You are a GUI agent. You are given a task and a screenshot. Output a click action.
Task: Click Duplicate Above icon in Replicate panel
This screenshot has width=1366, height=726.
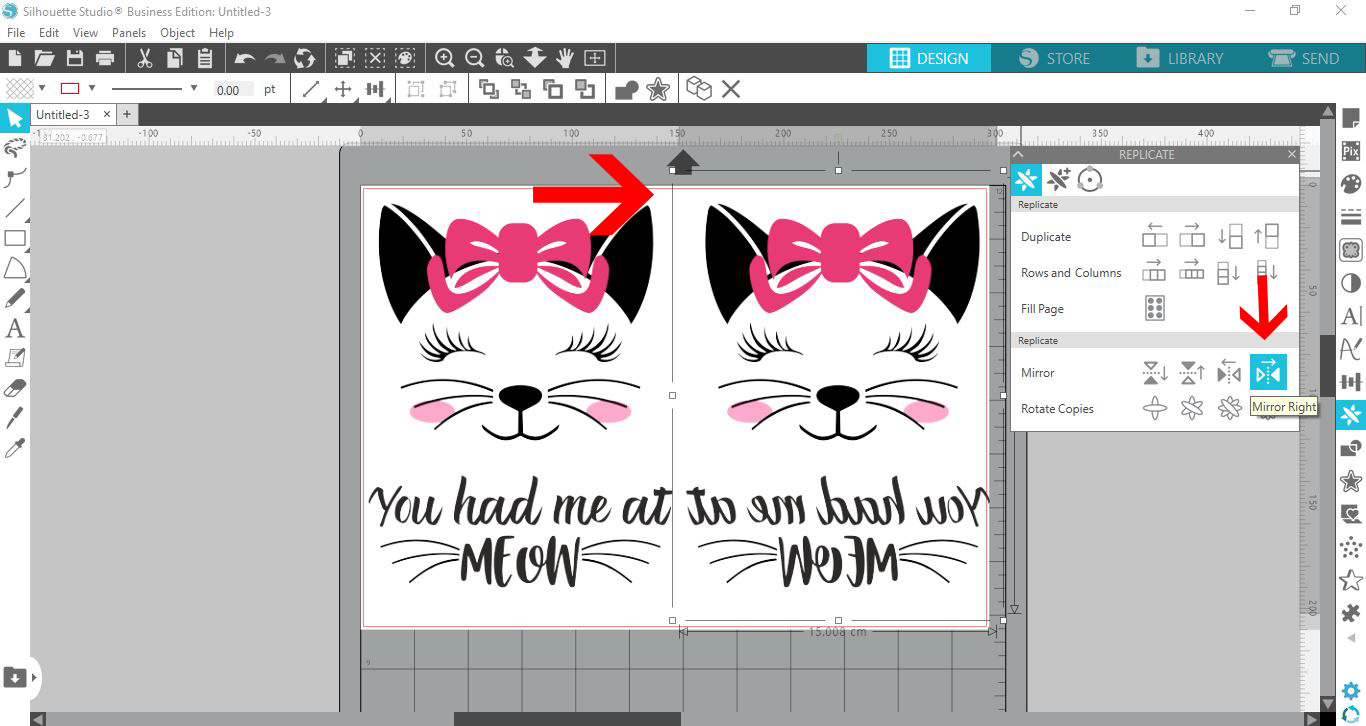[x=1266, y=237]
